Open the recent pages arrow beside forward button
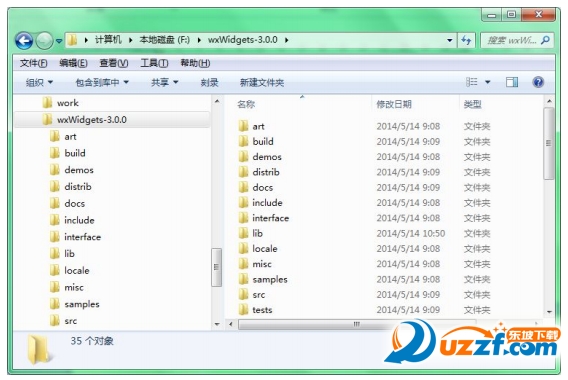 pos(59,41)
